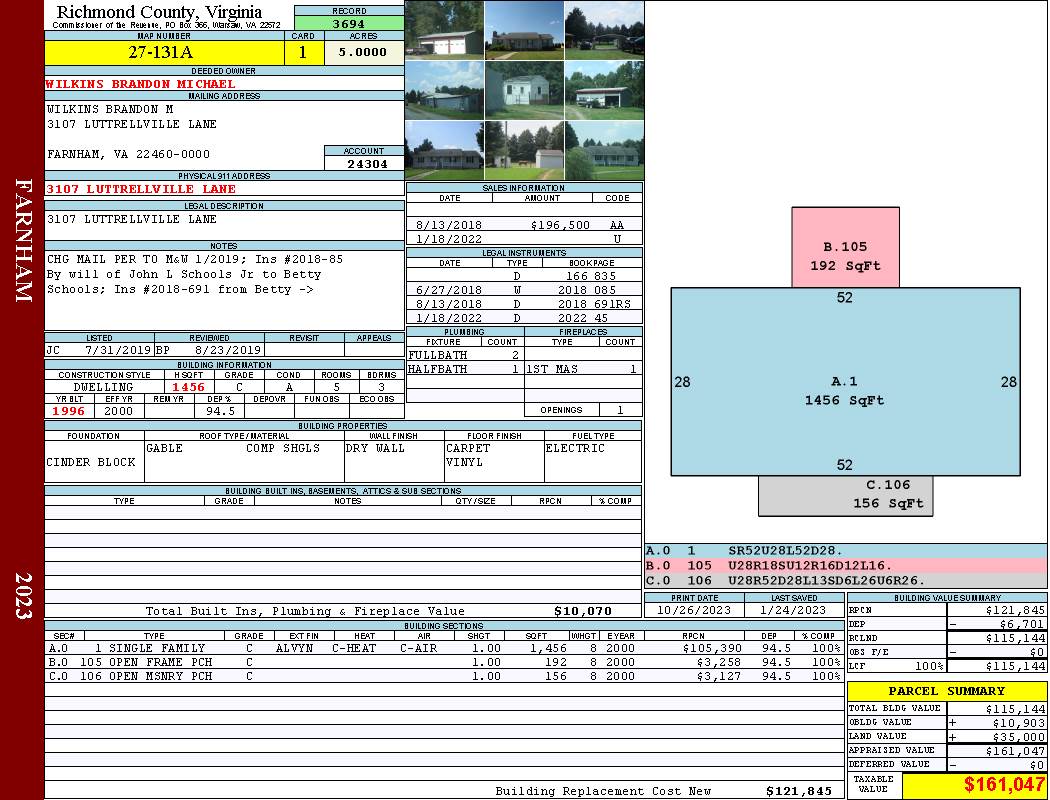
Task: Click reviewed date 8/23/2019
Action: pyautogui.click(x=228, y=350)
